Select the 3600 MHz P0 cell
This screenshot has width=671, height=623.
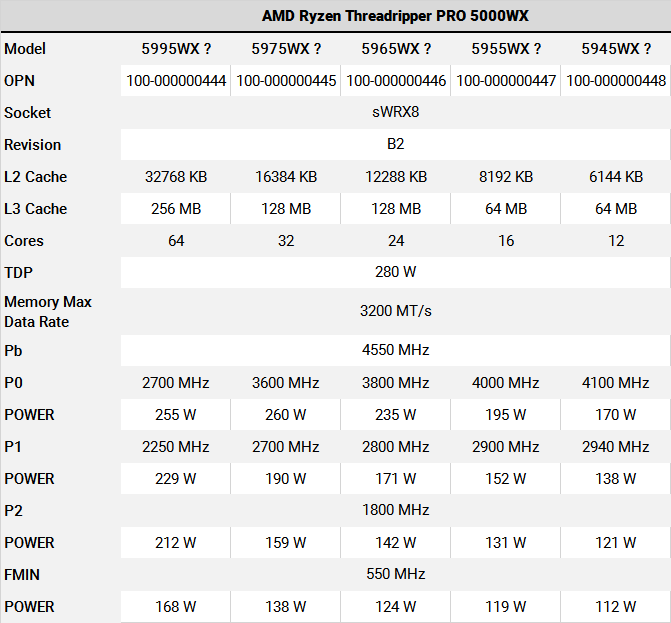pos(286,383)
